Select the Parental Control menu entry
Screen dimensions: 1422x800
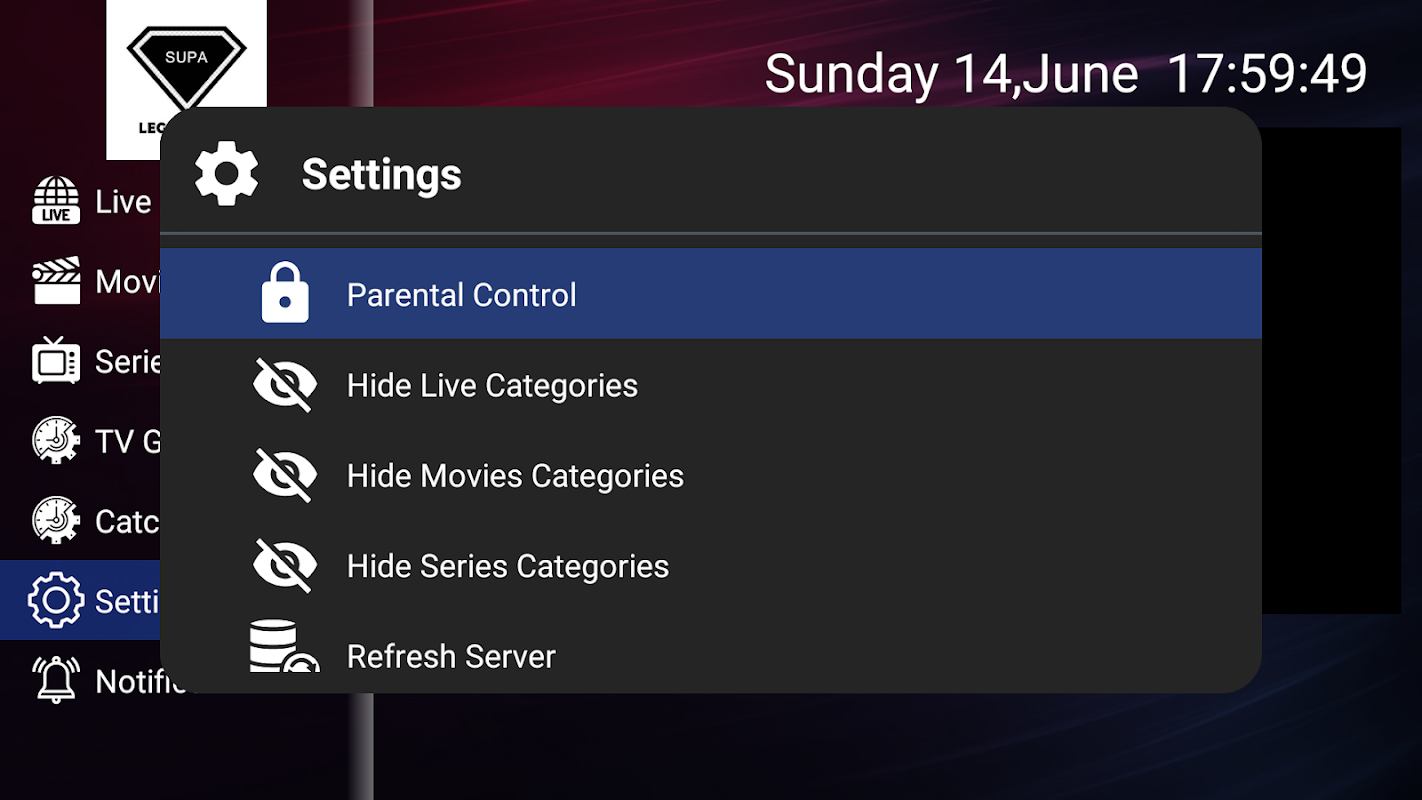[x=461, y=295]
